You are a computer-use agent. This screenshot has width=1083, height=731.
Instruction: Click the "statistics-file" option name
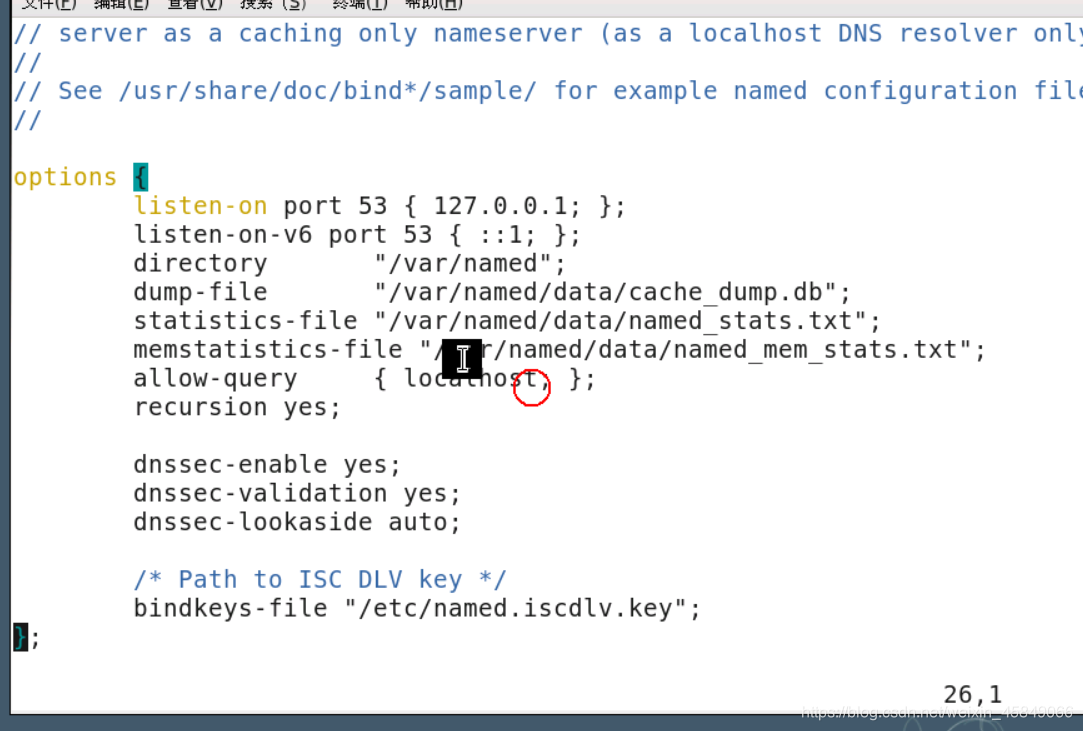(246, 321)
